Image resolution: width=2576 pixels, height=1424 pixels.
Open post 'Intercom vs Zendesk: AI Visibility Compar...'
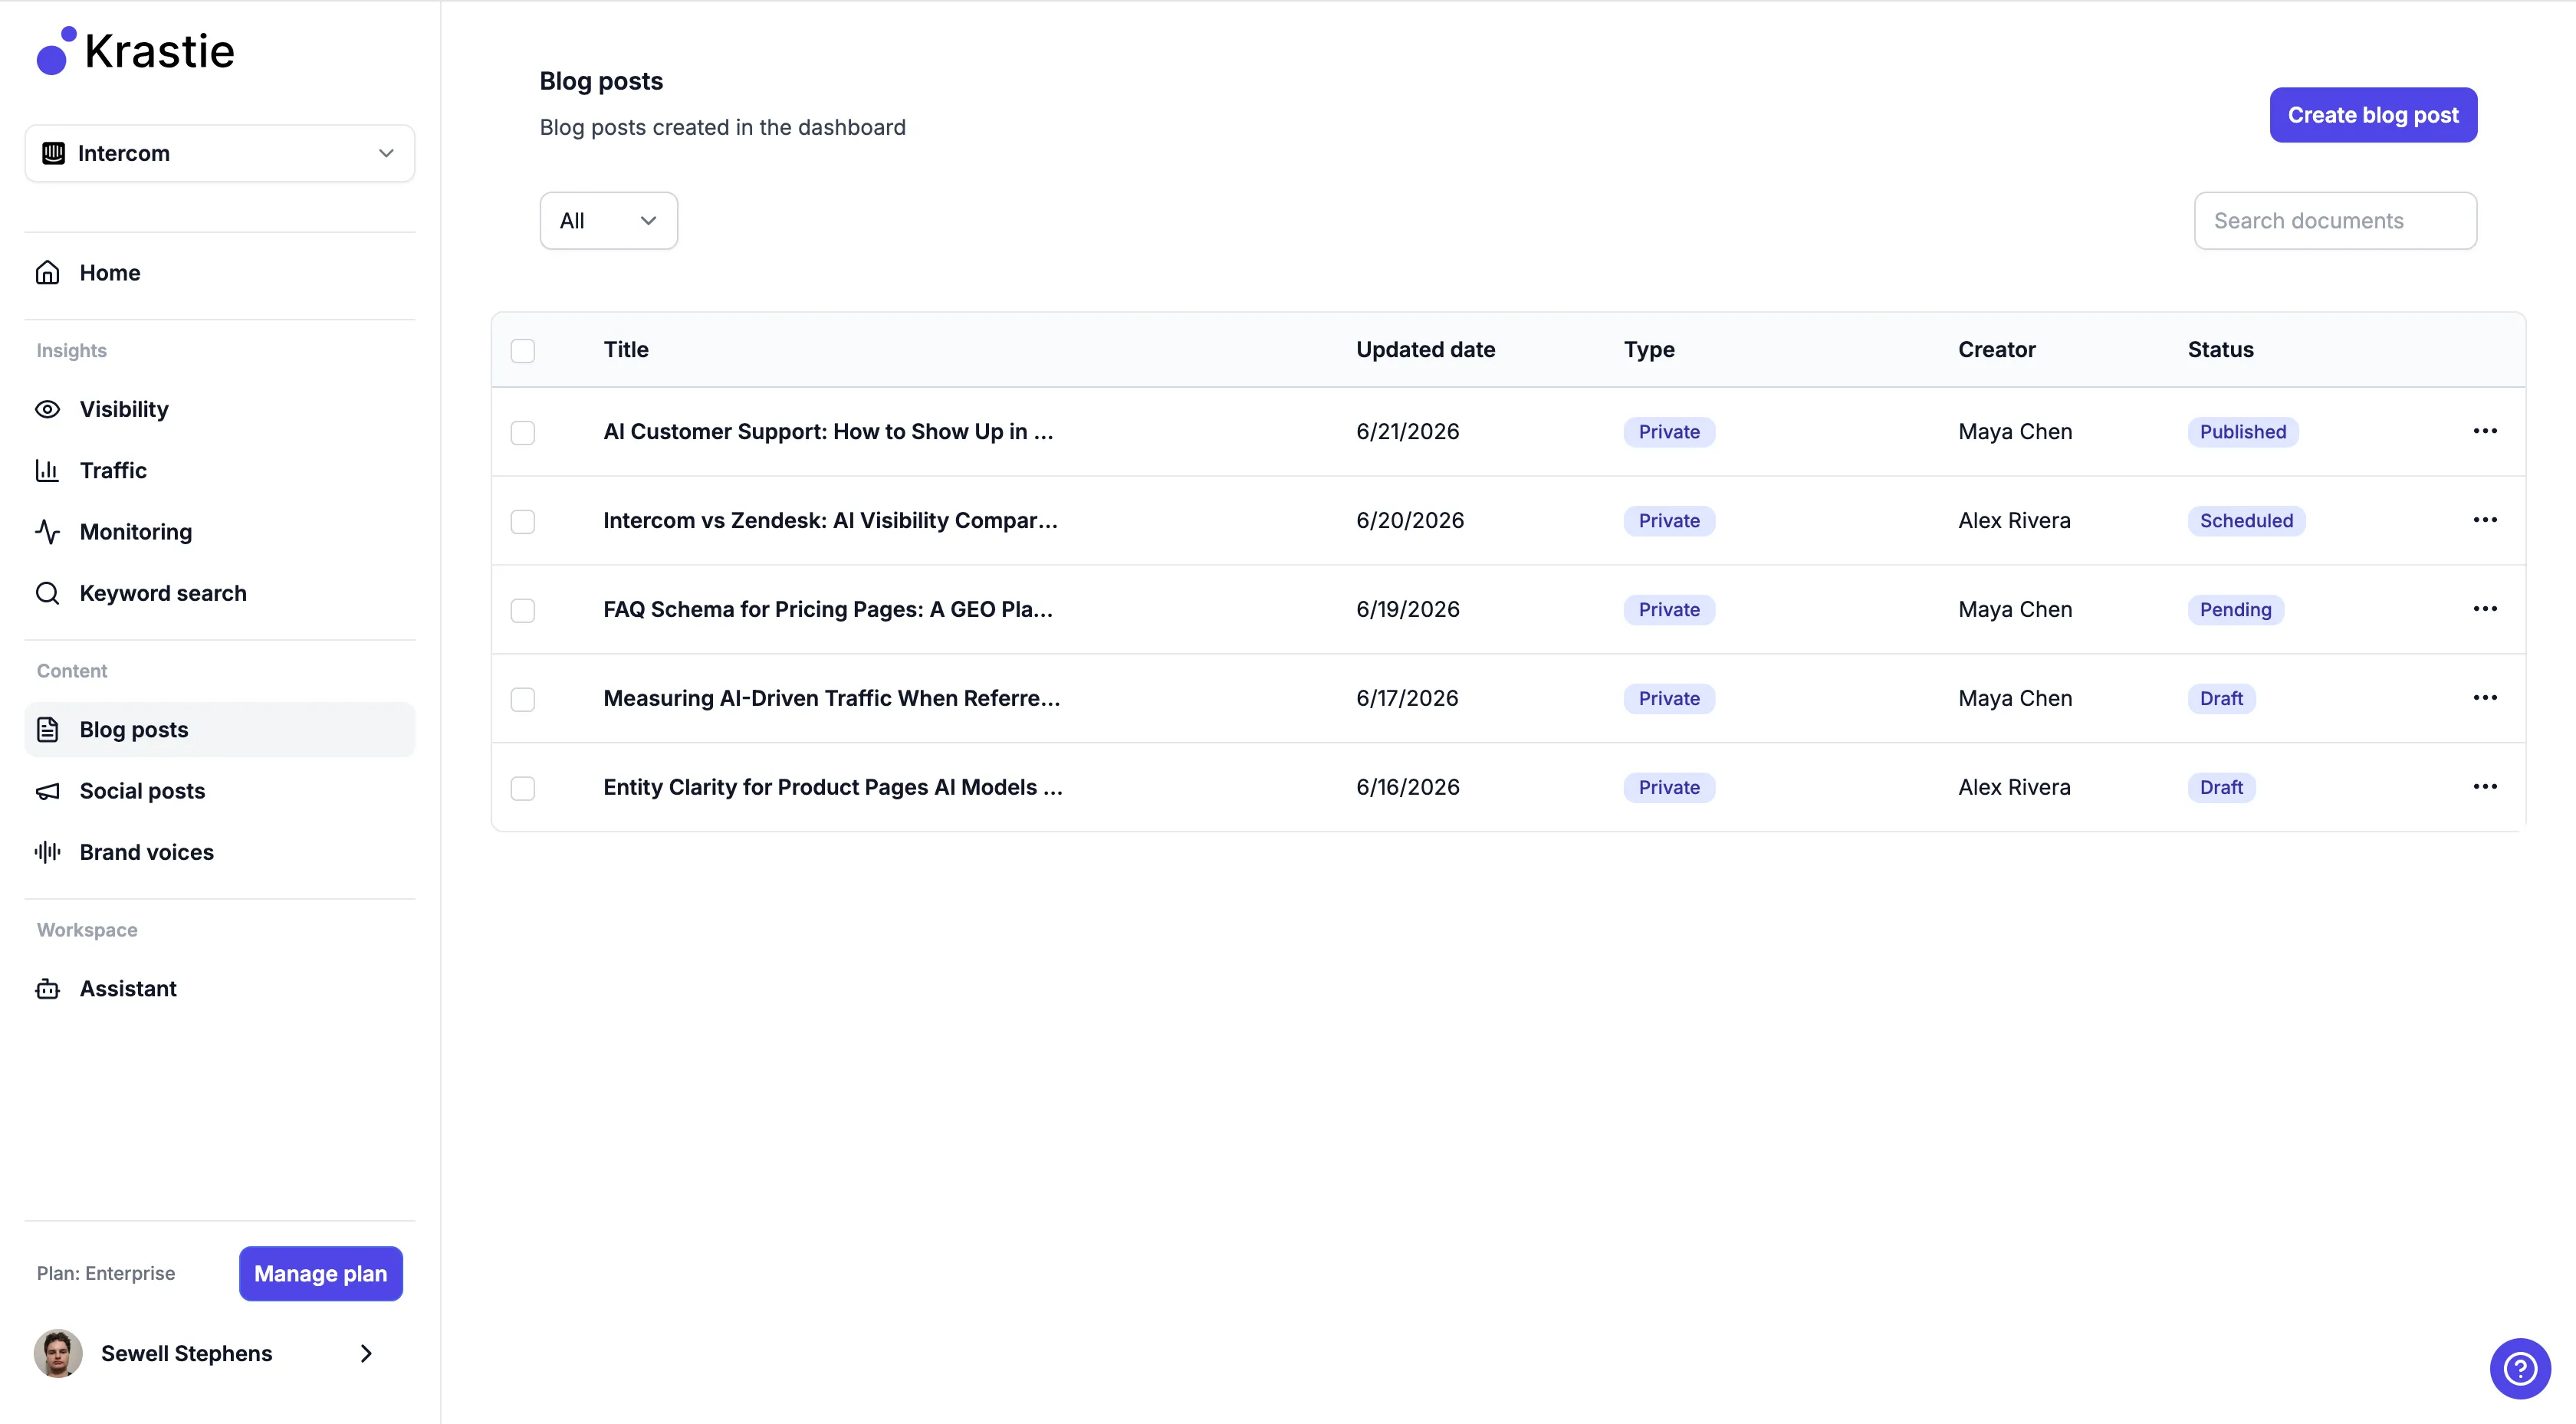(830, 520)
